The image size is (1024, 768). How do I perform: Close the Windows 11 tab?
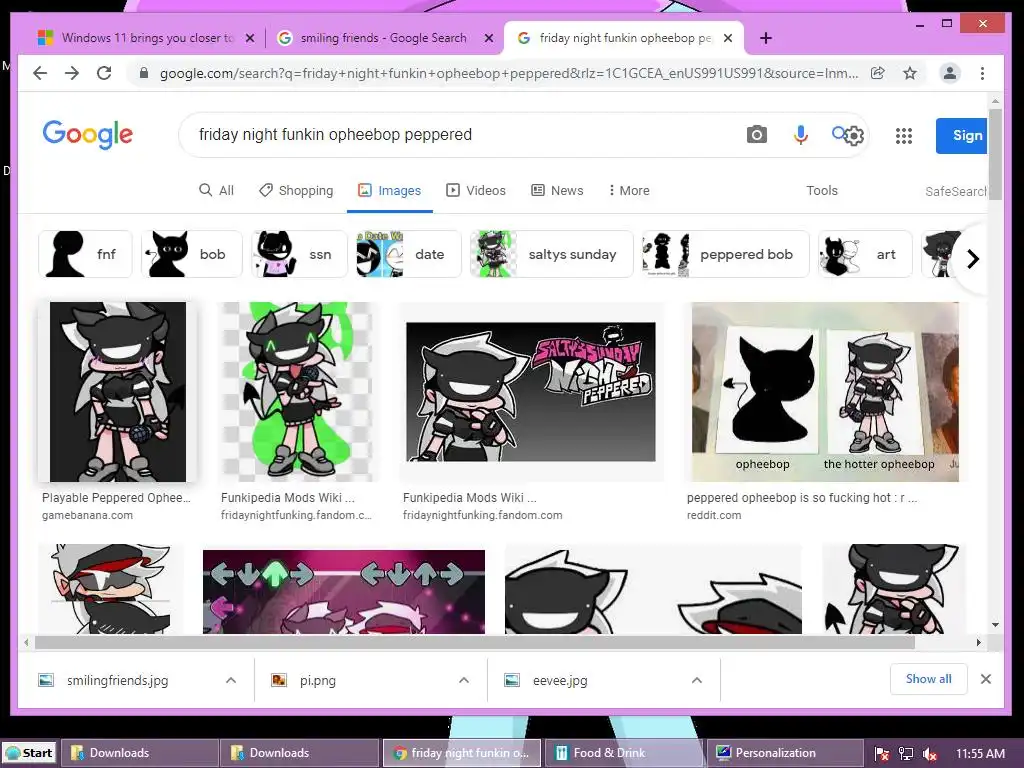[249, 39]
